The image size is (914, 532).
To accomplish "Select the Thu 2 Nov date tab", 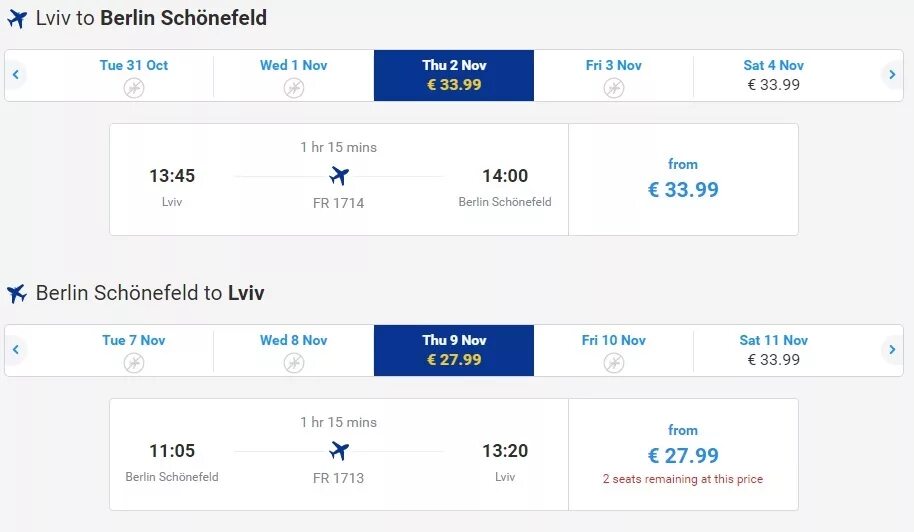I will [454, 75].
